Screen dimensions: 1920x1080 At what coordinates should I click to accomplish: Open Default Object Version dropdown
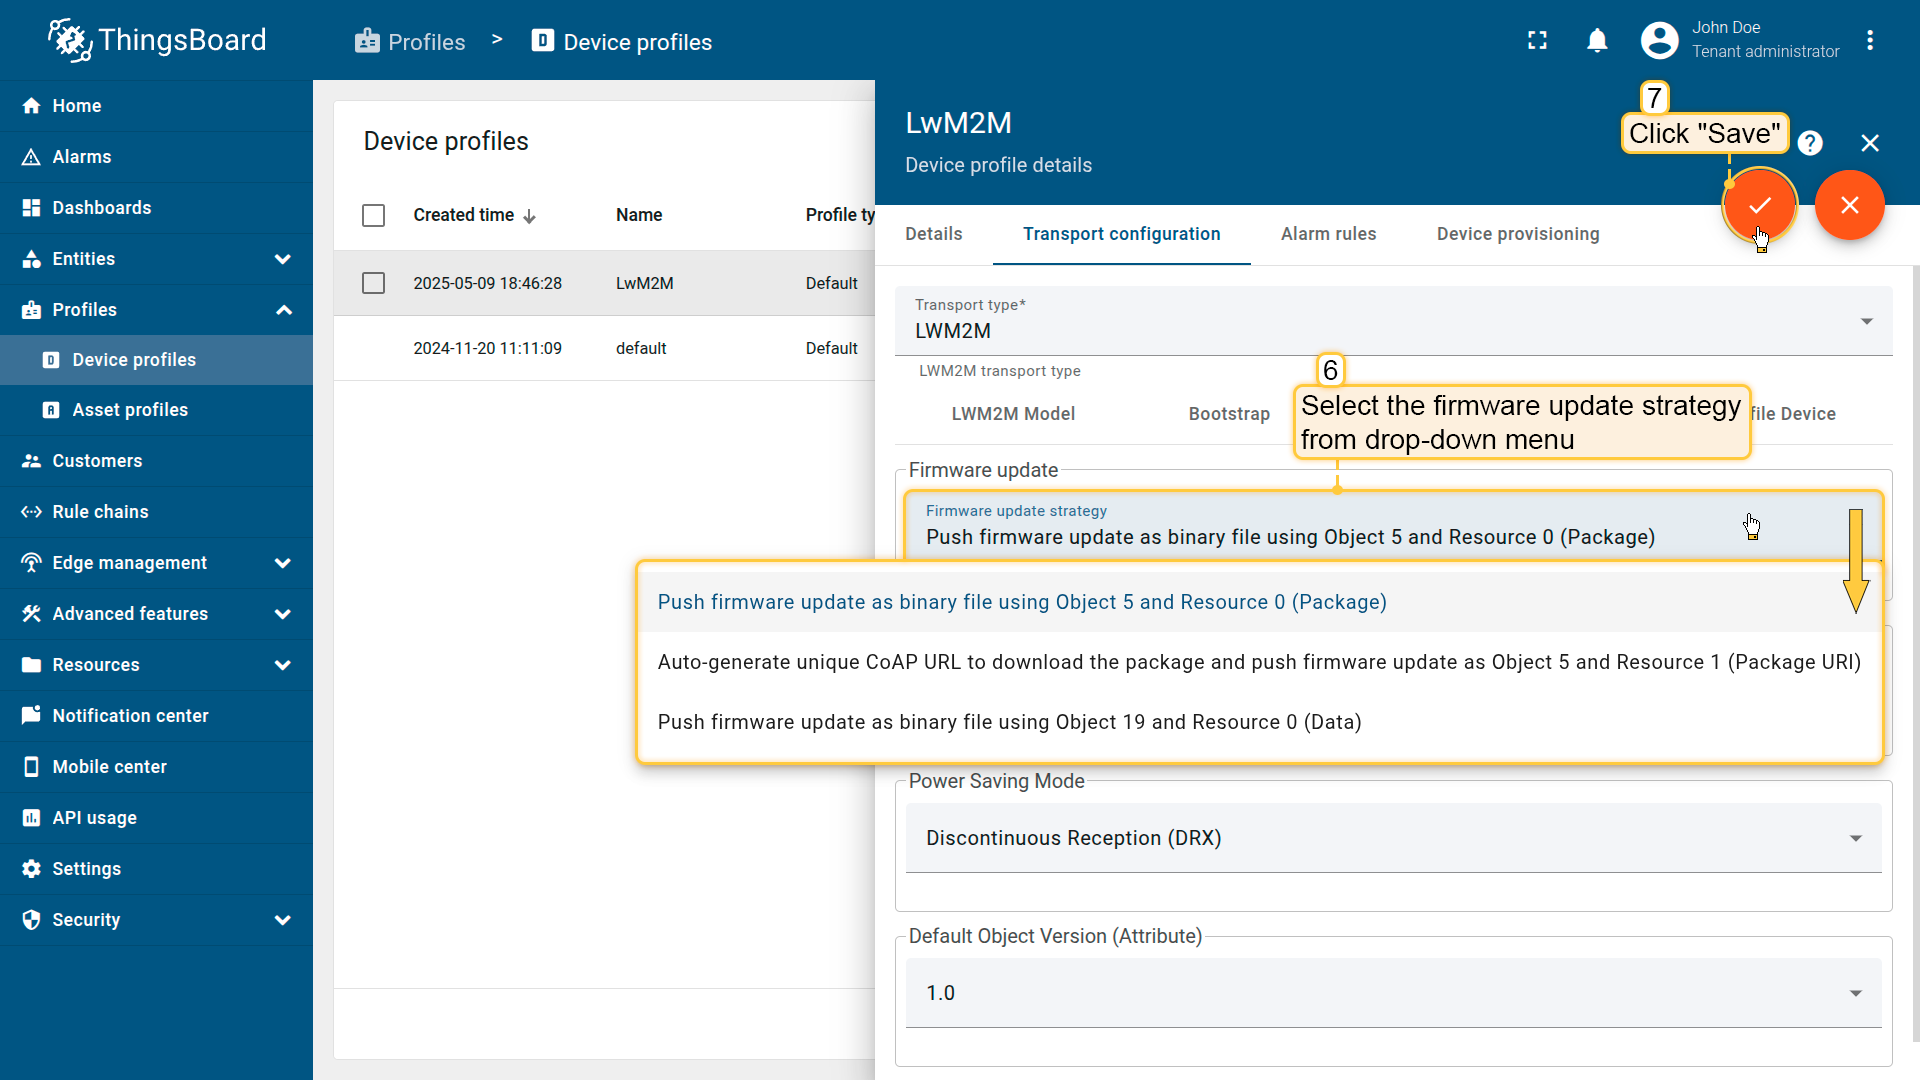coord(1394,993)
